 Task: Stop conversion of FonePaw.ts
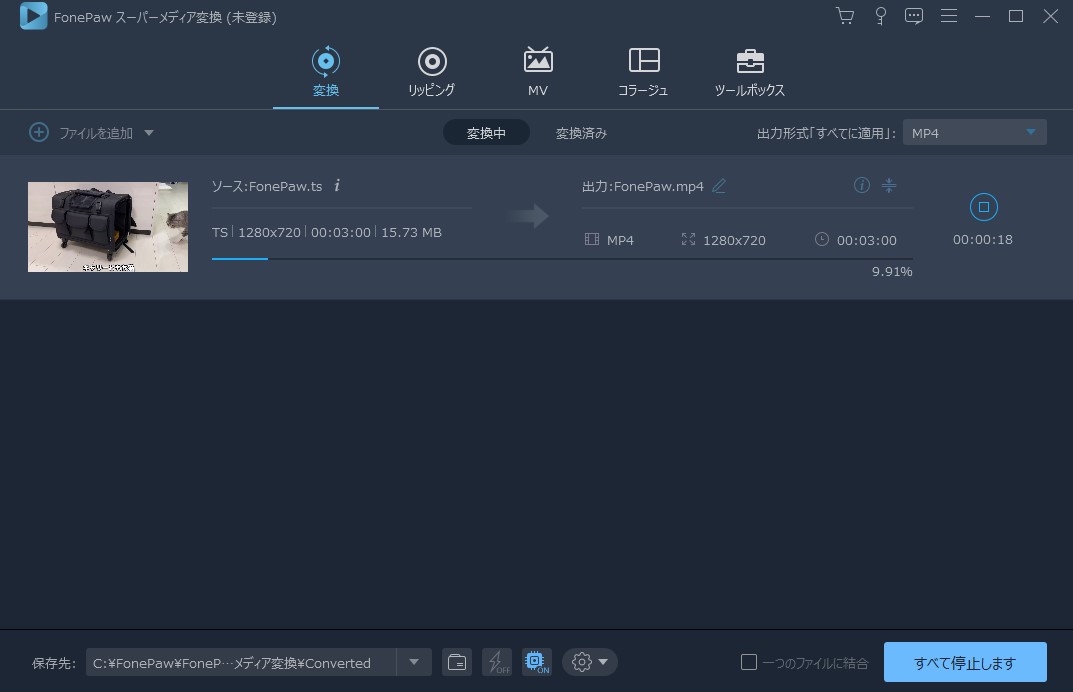[983, 207]
